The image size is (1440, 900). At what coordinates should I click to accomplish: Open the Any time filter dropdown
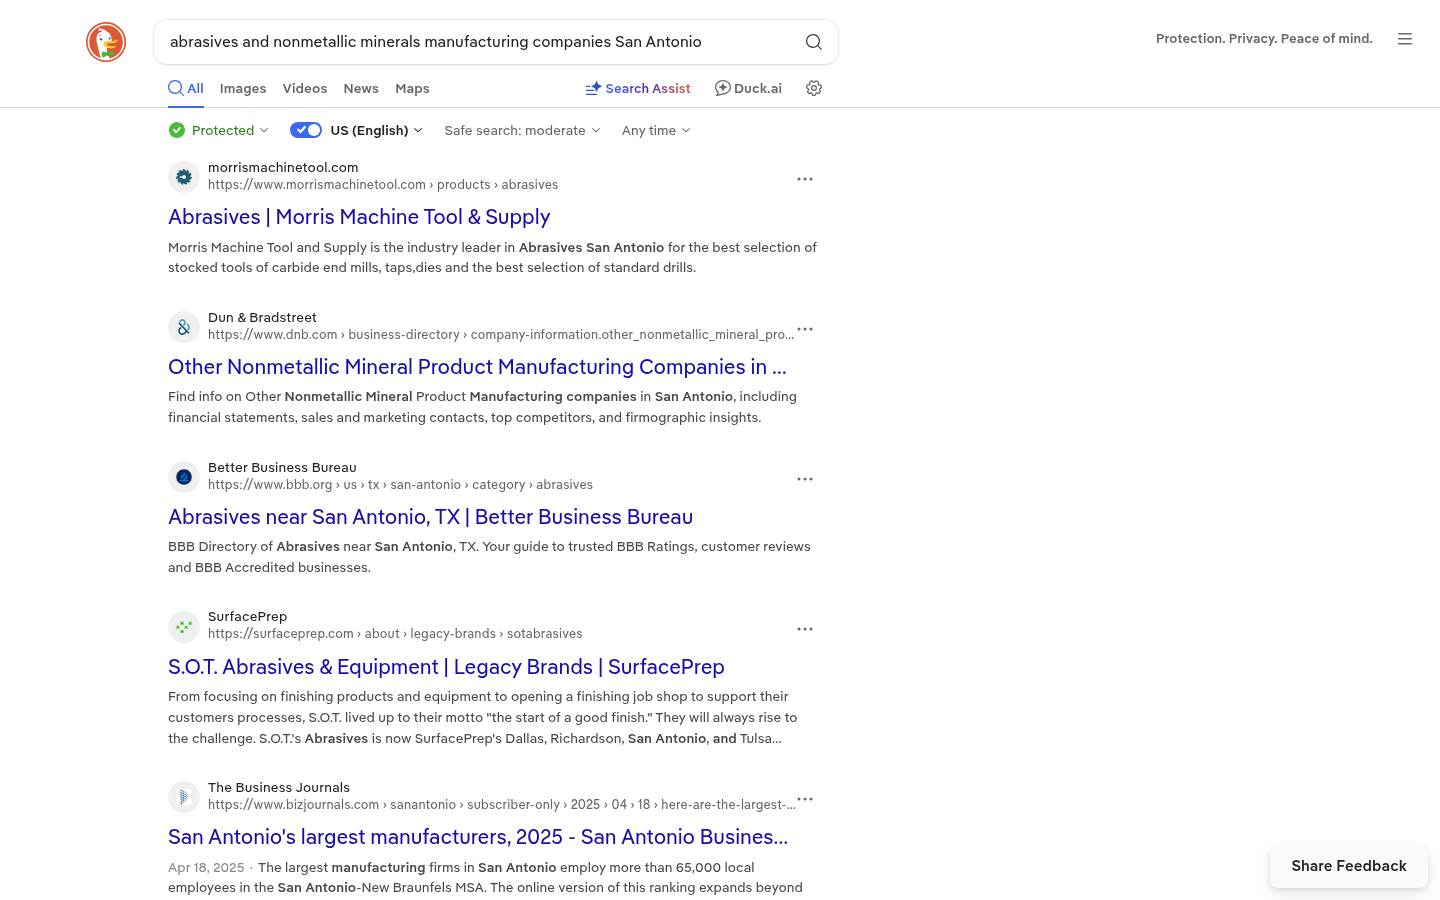(x=656, y=130)
